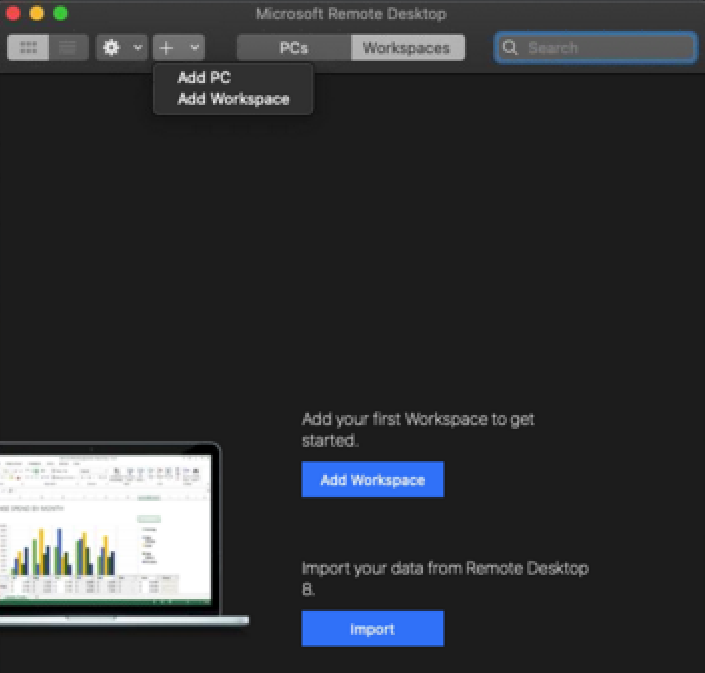Switch to the PCs tab

(x=294, y=48)
